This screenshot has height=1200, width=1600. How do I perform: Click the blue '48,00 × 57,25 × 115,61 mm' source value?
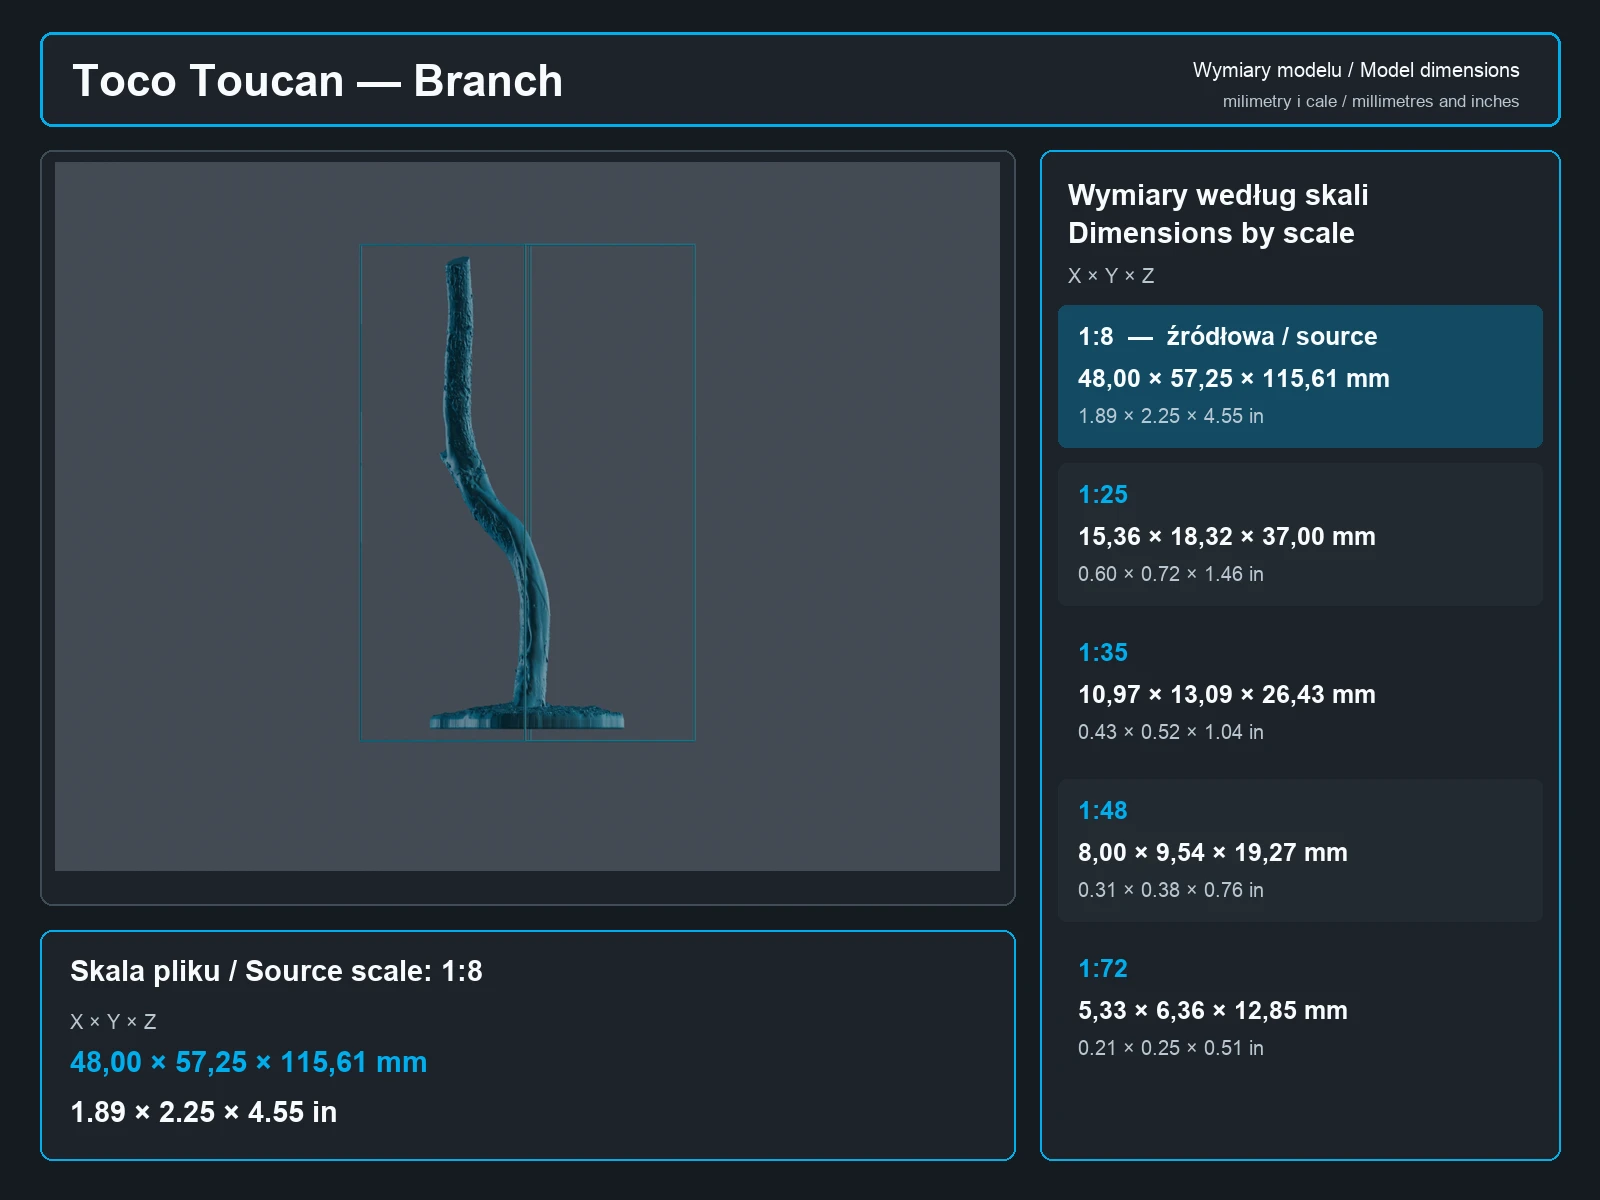click(x=248, y=1062)
